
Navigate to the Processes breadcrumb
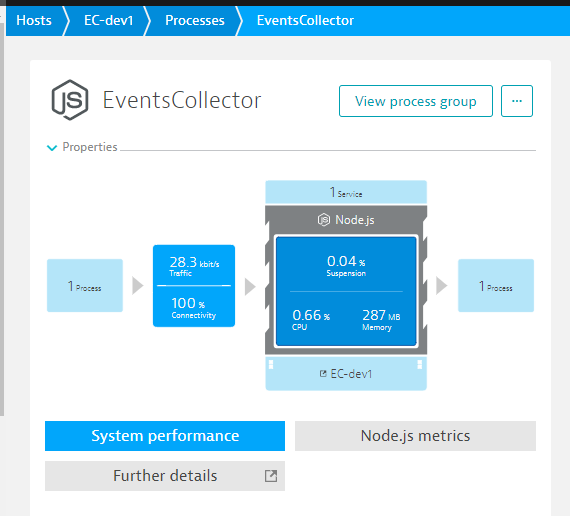click(194, 20)
